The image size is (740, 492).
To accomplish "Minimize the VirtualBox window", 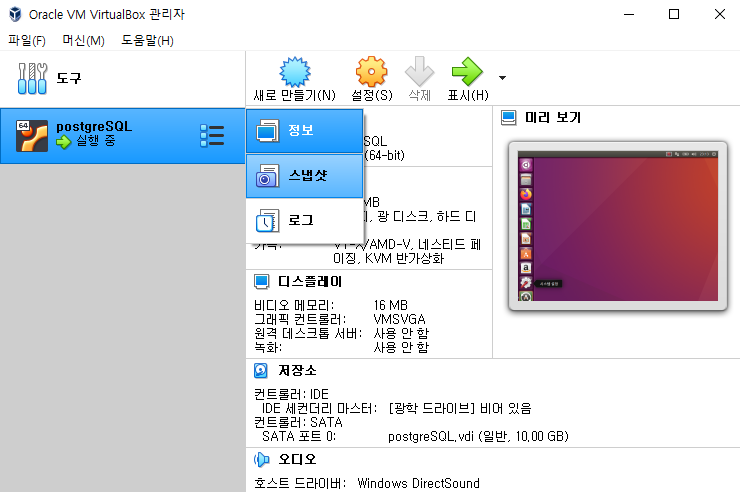I will (x=629, y=14).
